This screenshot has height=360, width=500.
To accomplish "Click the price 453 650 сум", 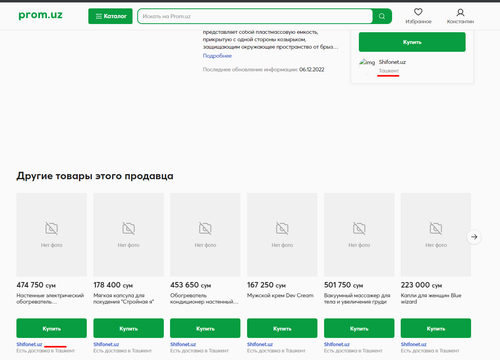I will [x=191, y=285].
